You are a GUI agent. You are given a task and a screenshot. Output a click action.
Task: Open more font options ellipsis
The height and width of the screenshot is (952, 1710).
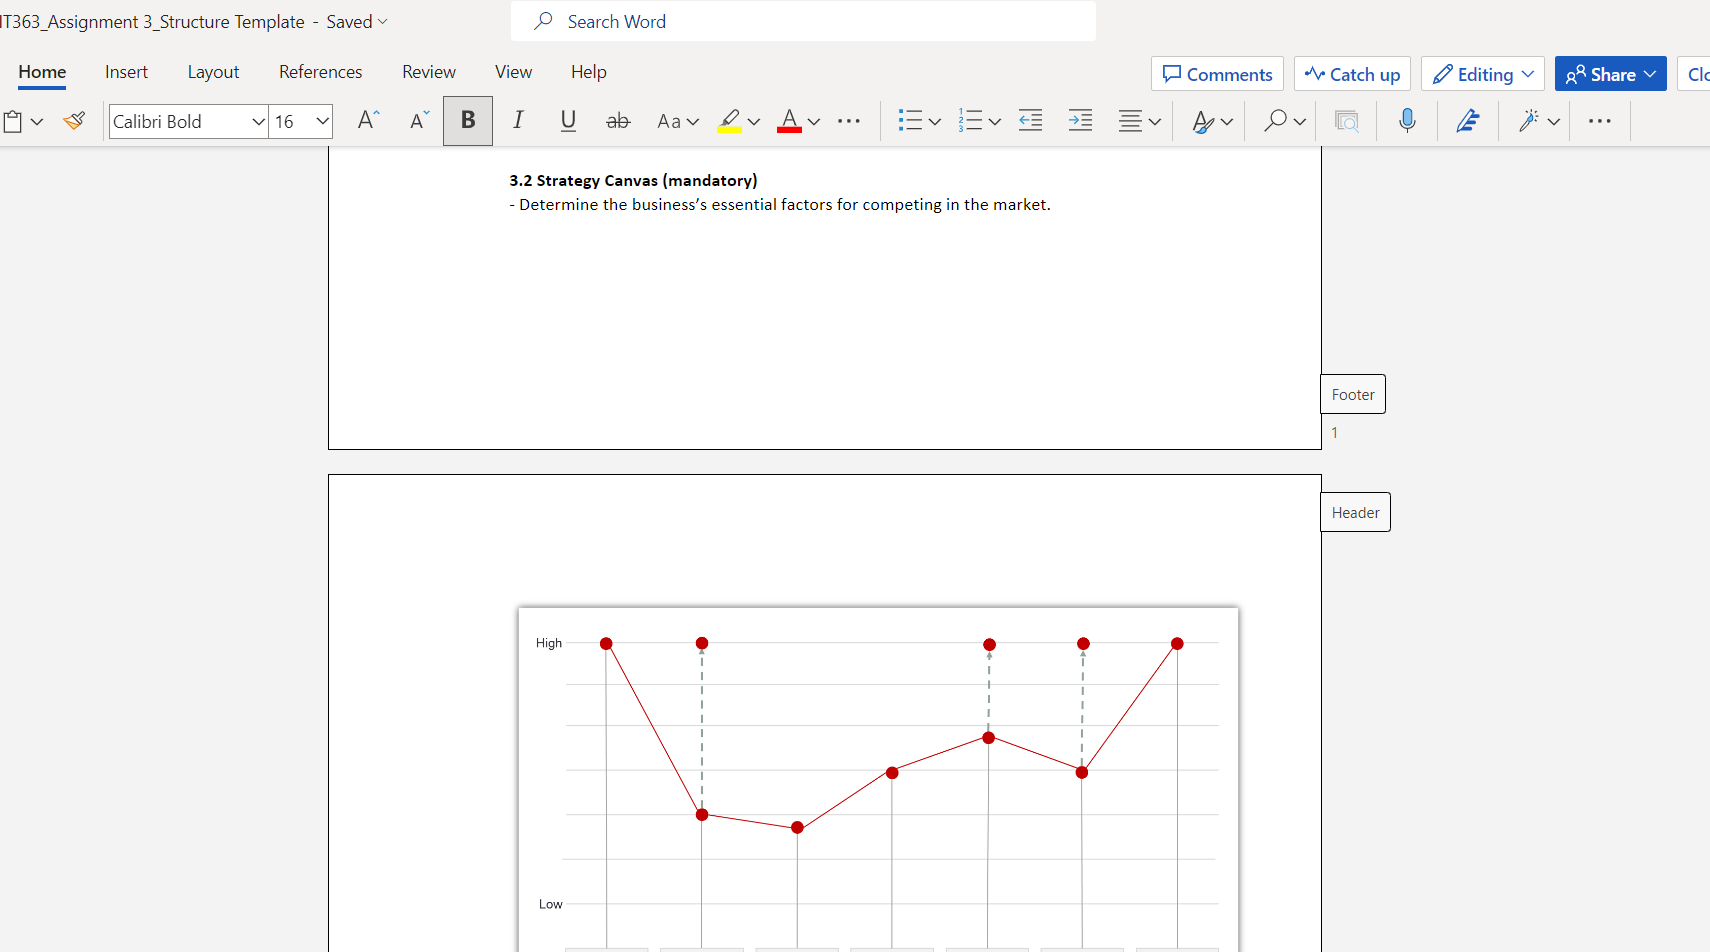[849, 121]
